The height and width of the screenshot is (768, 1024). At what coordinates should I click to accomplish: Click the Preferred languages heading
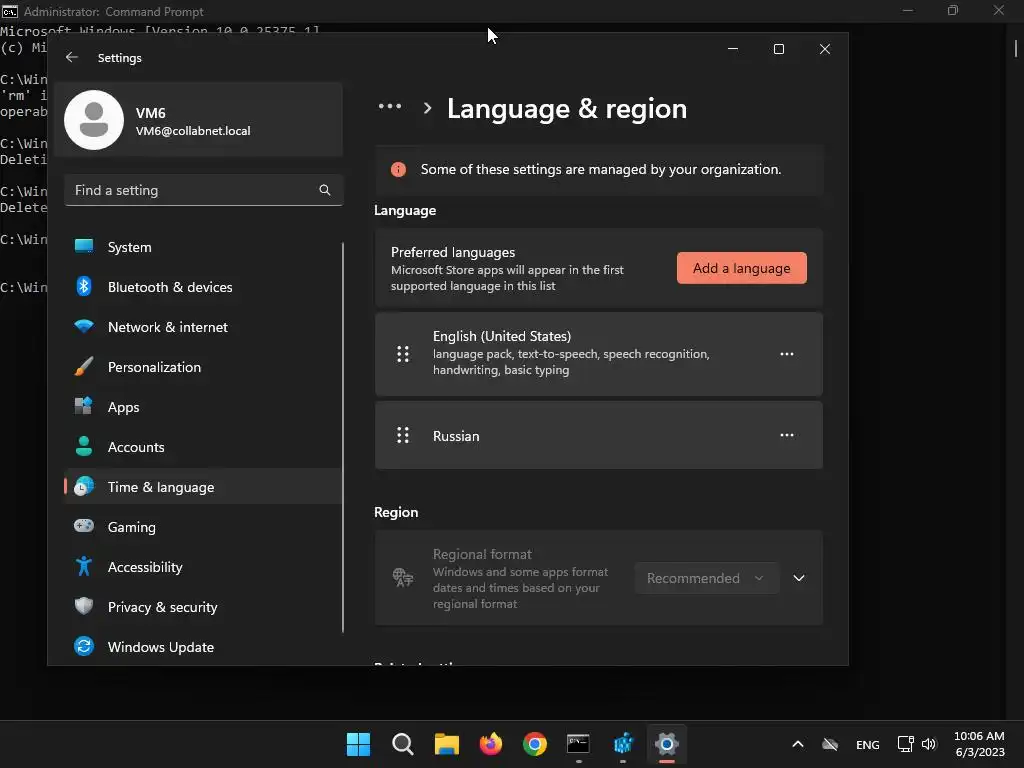point(453,252)
